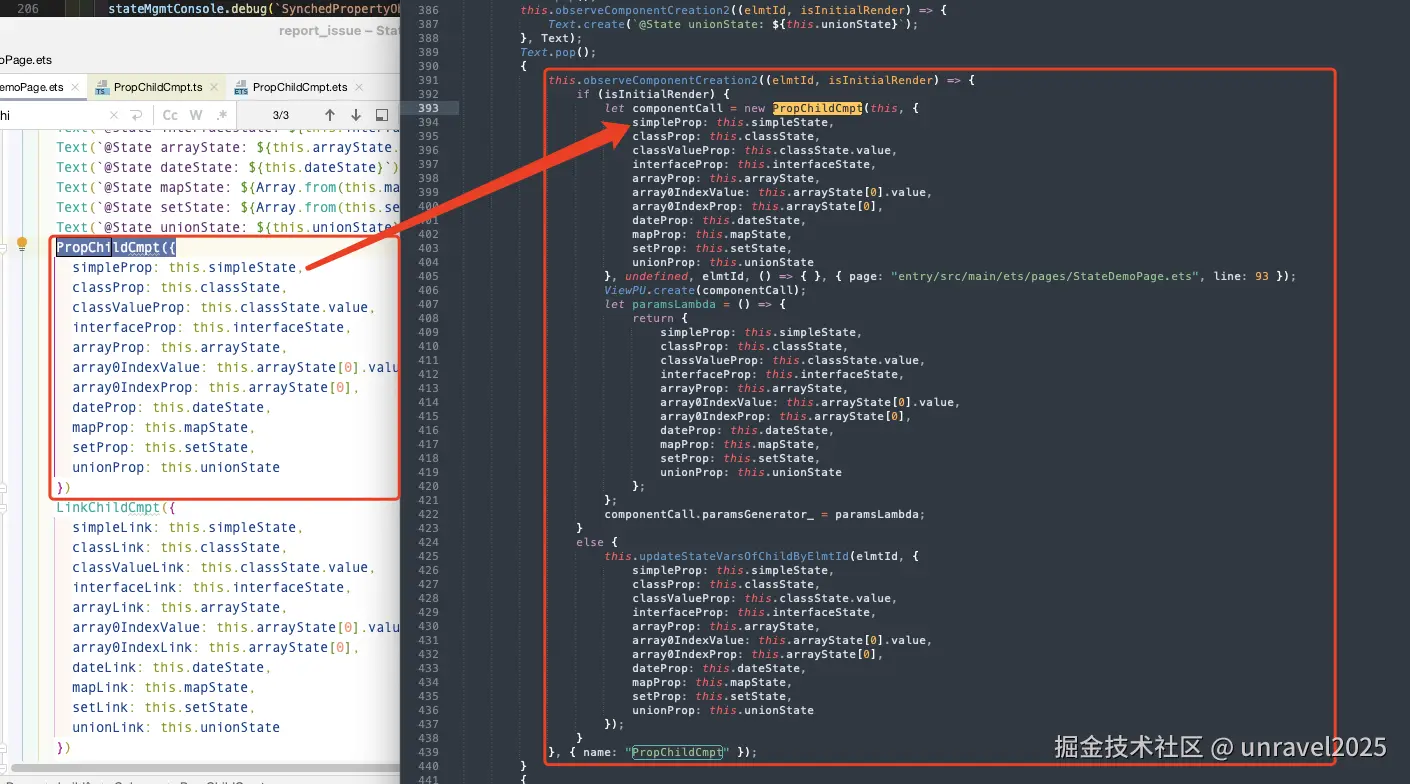The image size is (1410, 784).
Task: Click classLink: this.classState line
Action: point(179,547)
